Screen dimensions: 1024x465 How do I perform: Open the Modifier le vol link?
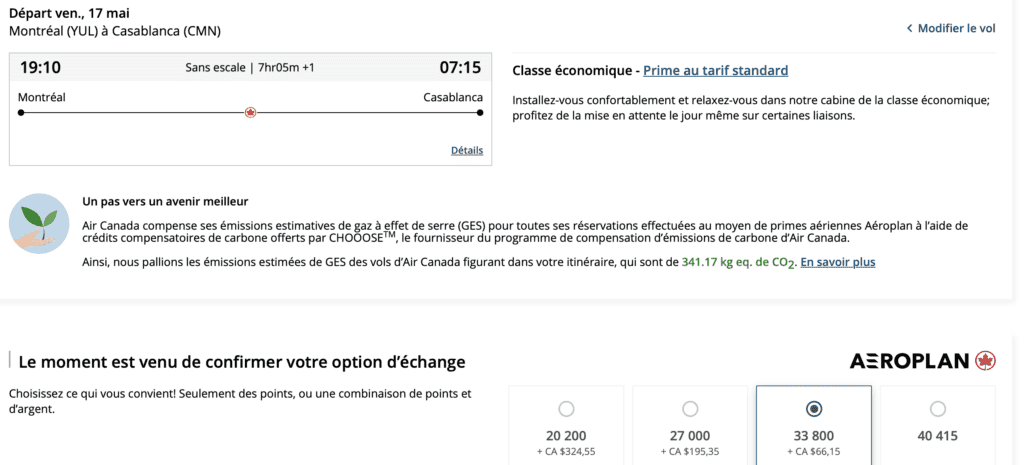pyautogui.click(x=956, y=29)
